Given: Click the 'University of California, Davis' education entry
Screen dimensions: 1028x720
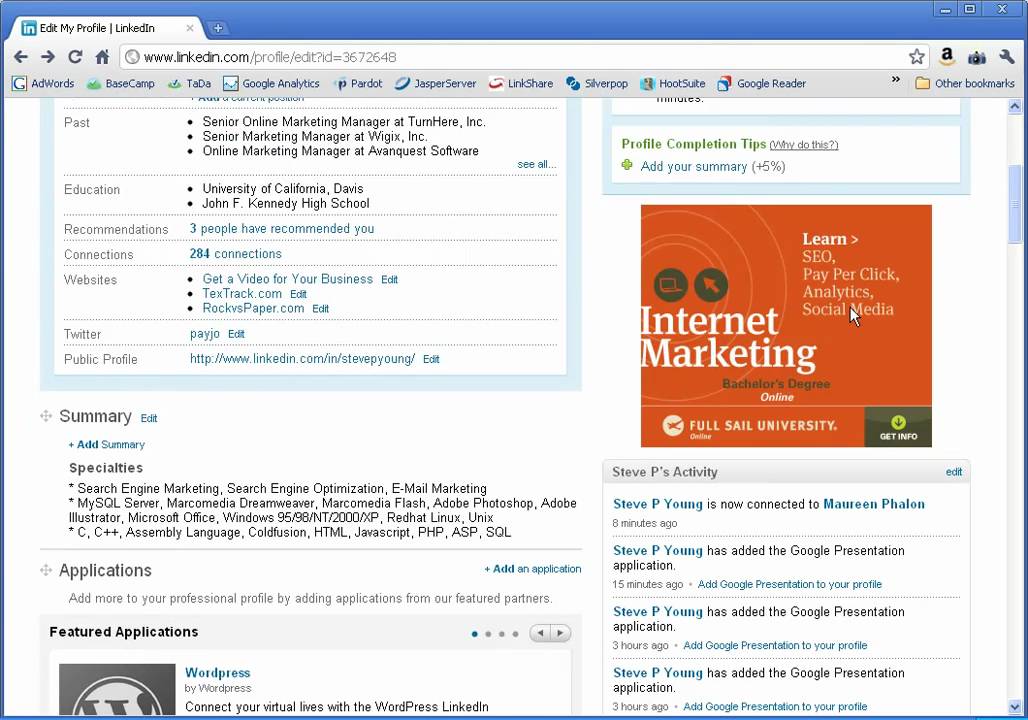Looking at the screenshot, I should 283,189.
